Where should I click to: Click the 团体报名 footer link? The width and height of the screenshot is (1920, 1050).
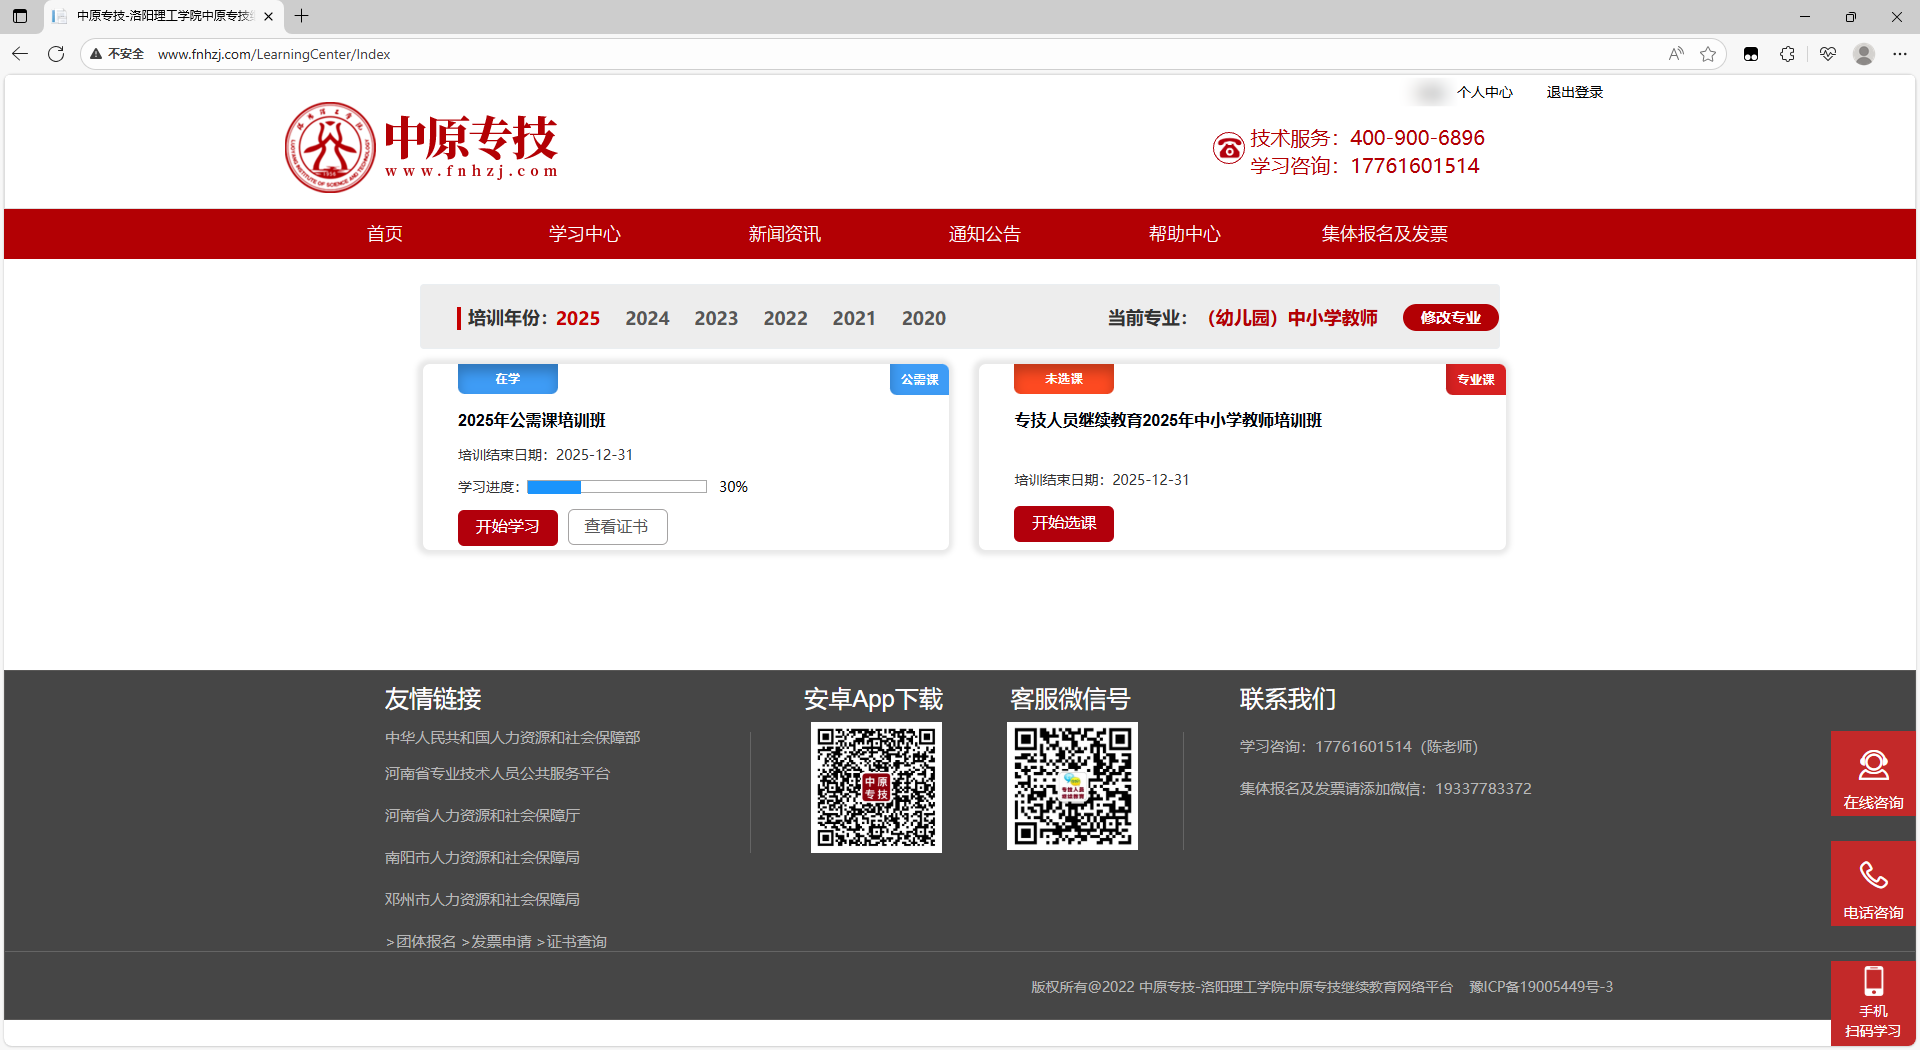coord(422,941)
